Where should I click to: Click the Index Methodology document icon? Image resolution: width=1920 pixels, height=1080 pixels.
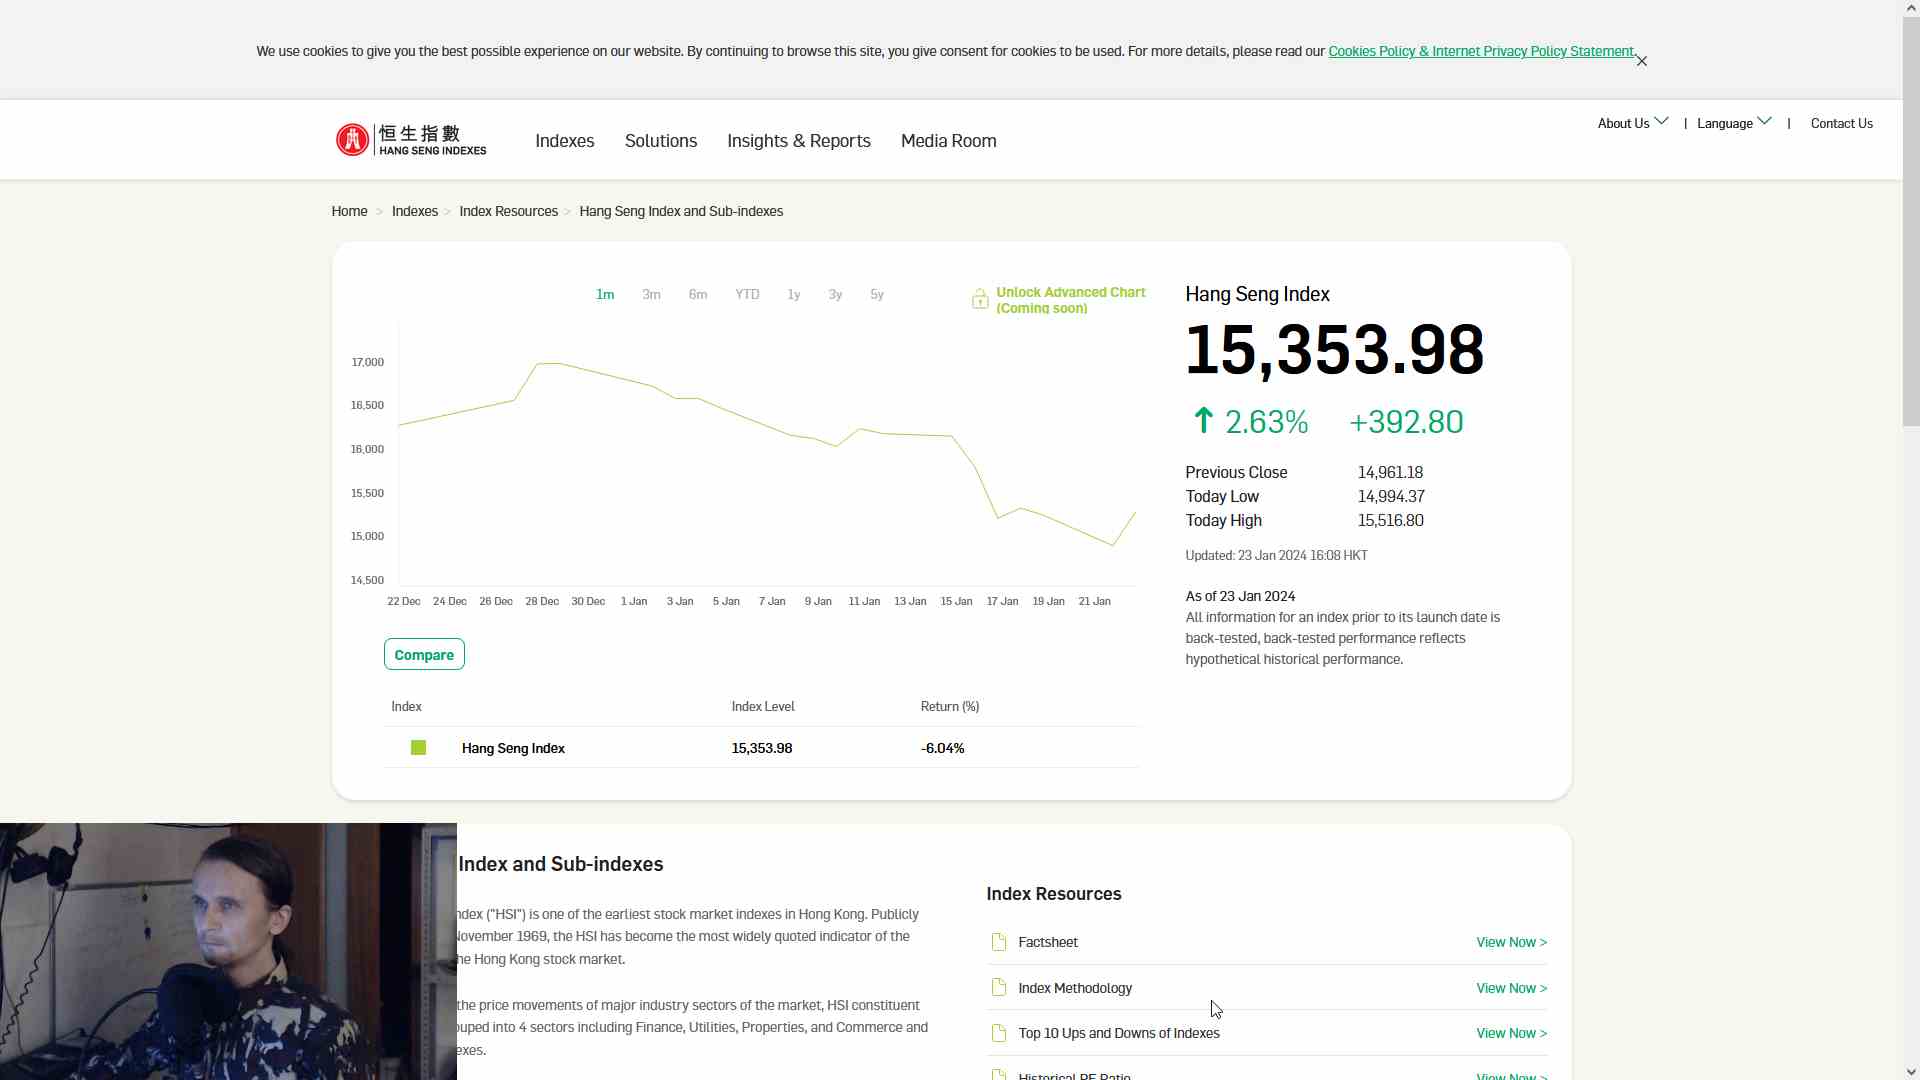[x=998, y=988]
